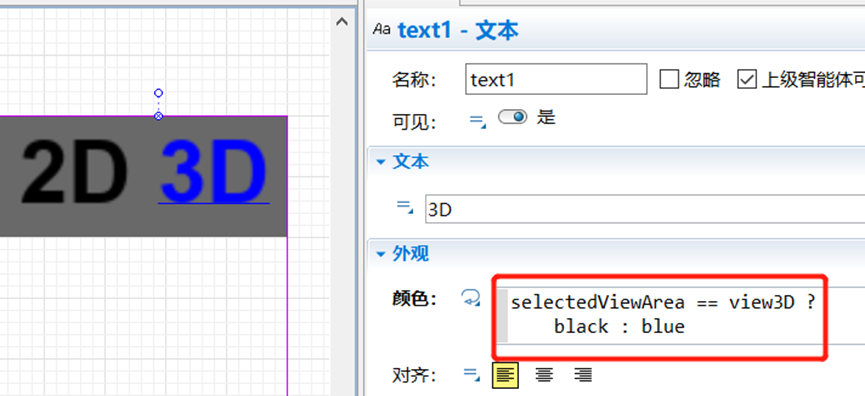Select left text alignment
Image resolution: width=865 pixels, height=396 pixels.
pos(505,376)
